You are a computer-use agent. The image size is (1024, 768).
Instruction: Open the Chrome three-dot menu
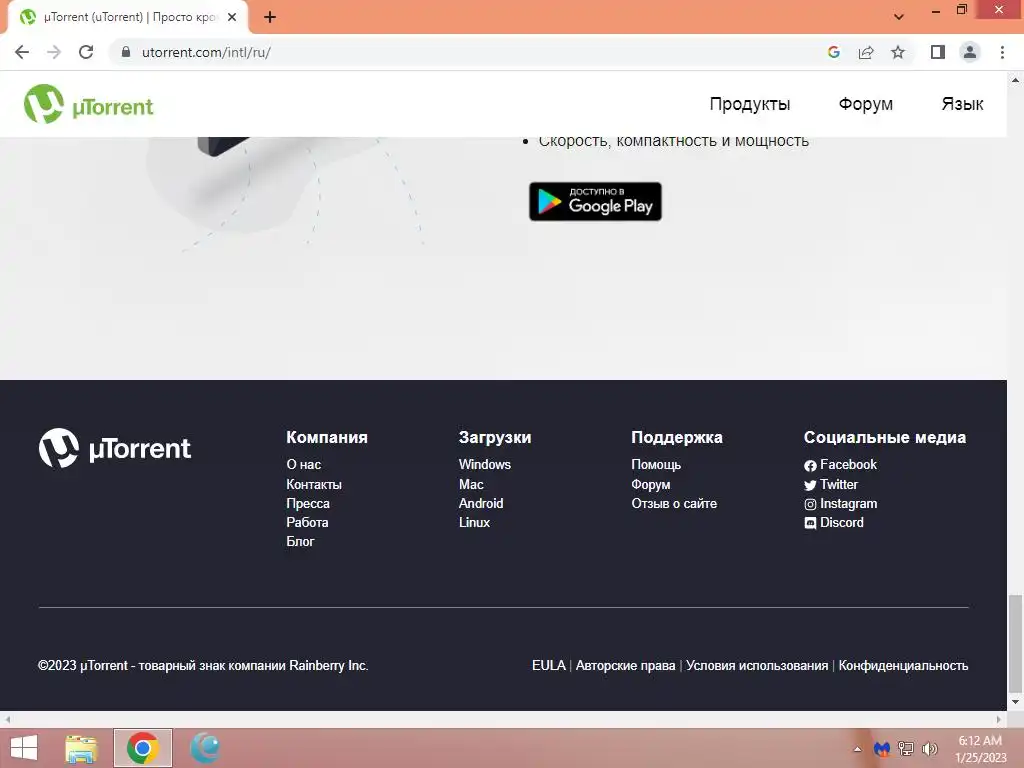1002,52
